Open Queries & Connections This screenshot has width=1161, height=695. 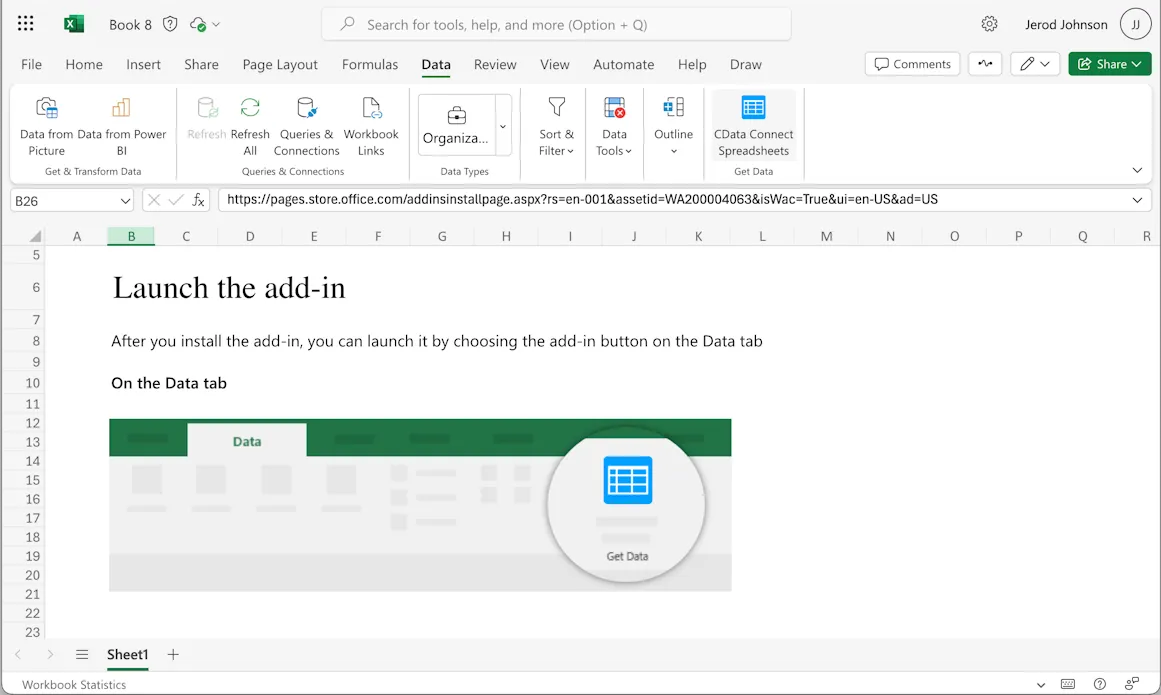306,125
